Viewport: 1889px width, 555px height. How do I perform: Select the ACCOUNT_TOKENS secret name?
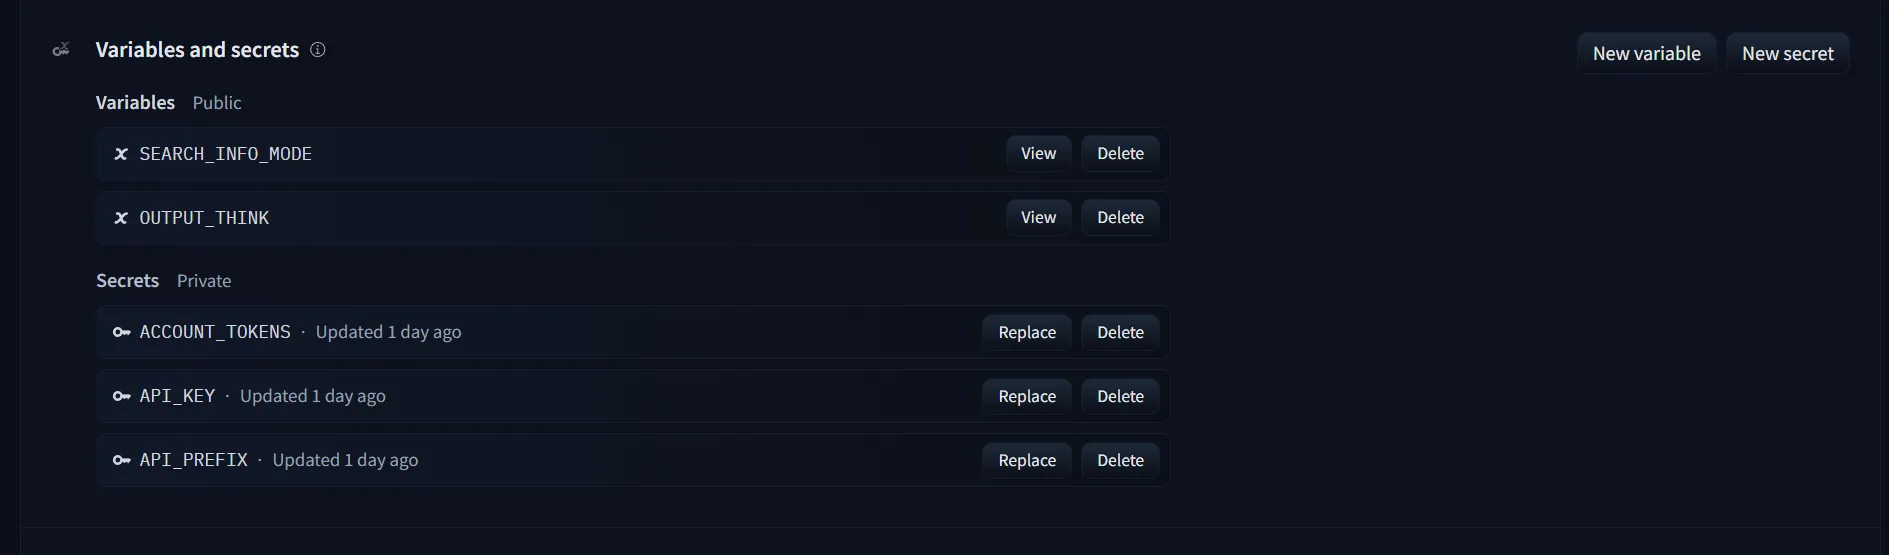click(x=215, y=332)
